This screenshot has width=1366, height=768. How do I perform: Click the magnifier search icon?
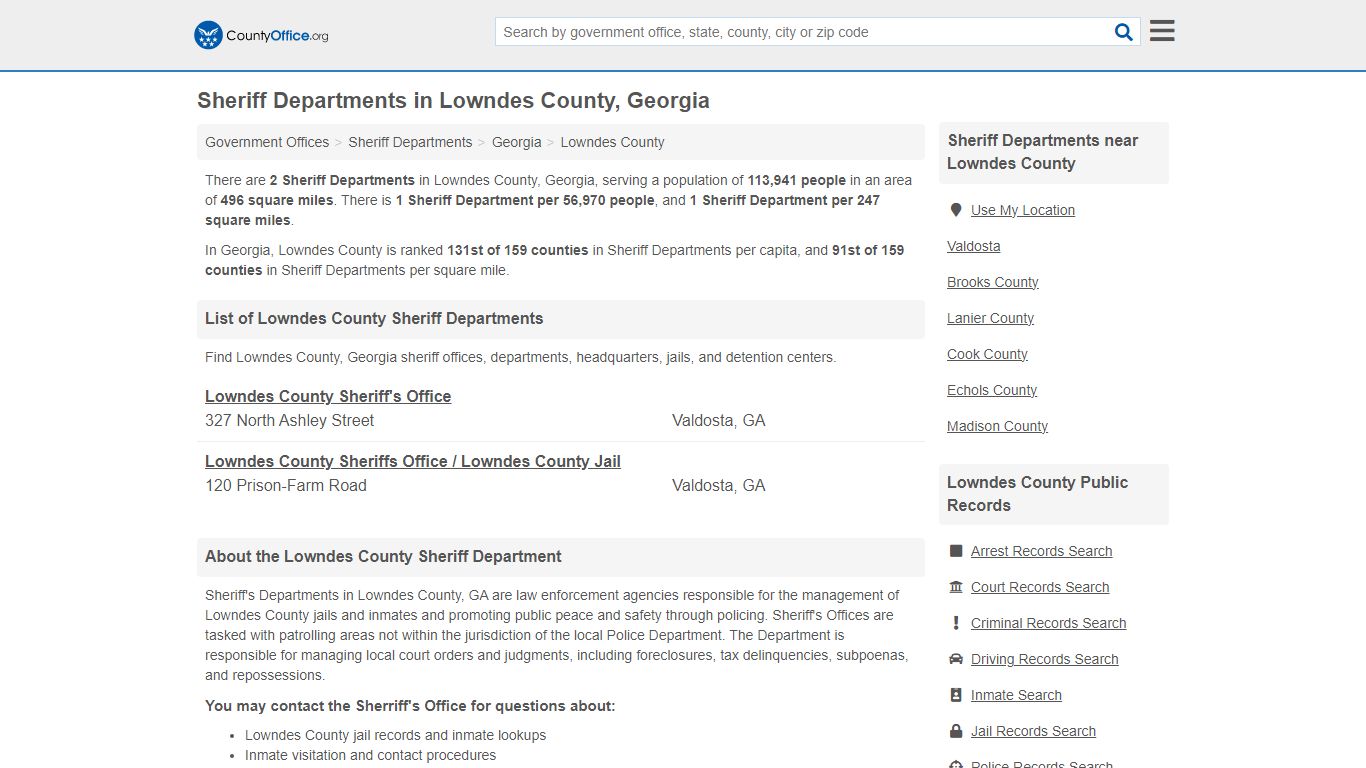coord(1124,32)
